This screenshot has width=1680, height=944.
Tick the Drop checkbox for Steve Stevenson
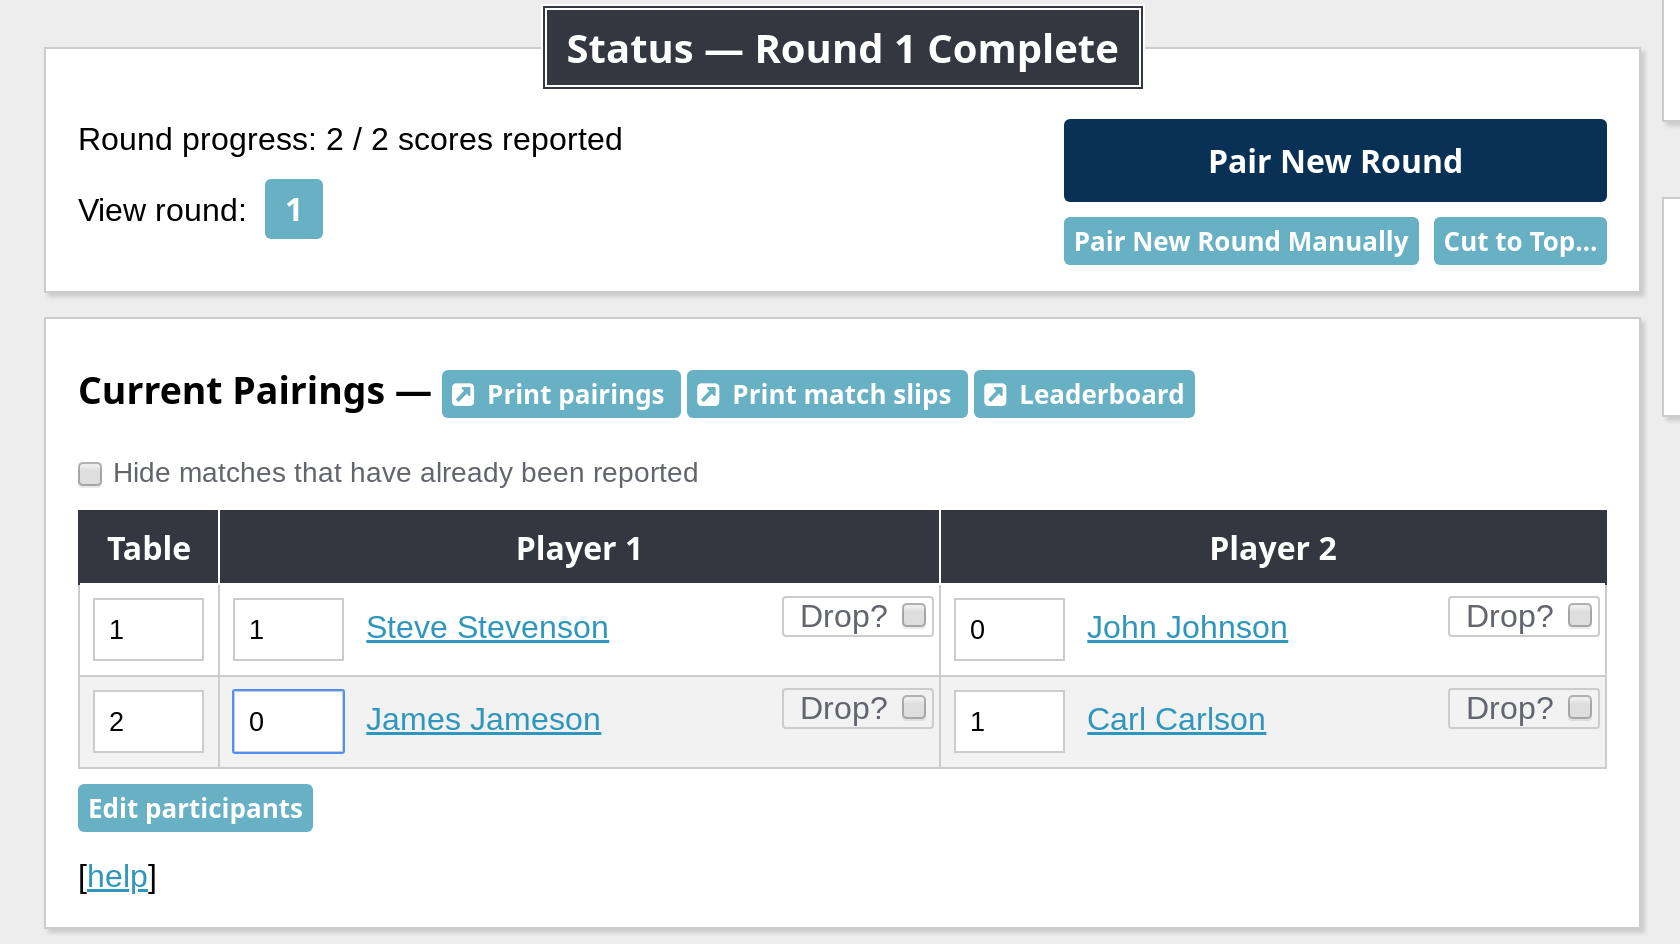point(913,616)
